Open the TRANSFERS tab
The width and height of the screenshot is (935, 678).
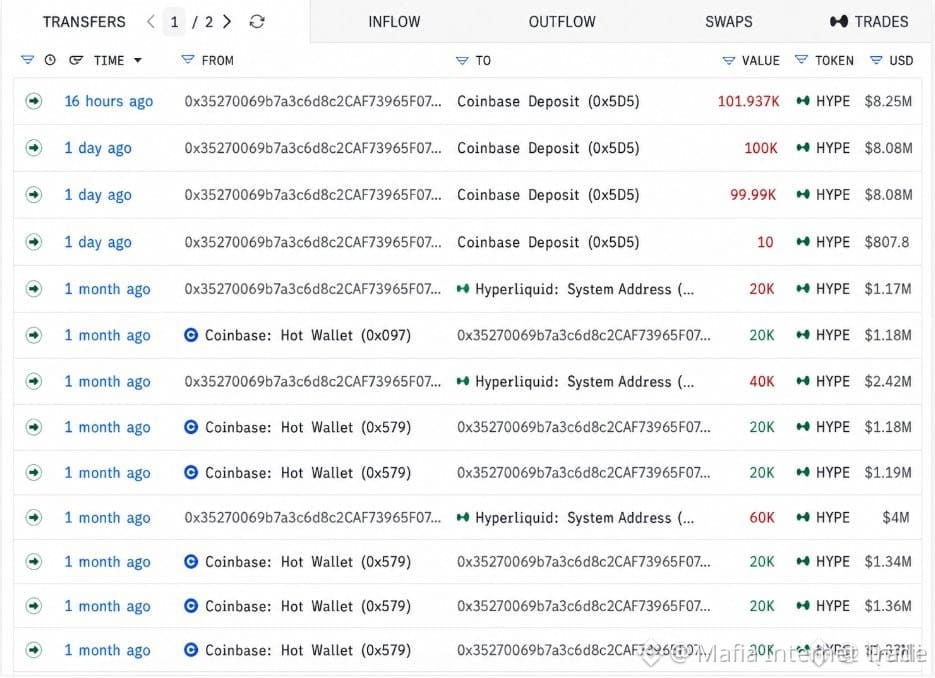pyautogui.click(x=84, y=22)
